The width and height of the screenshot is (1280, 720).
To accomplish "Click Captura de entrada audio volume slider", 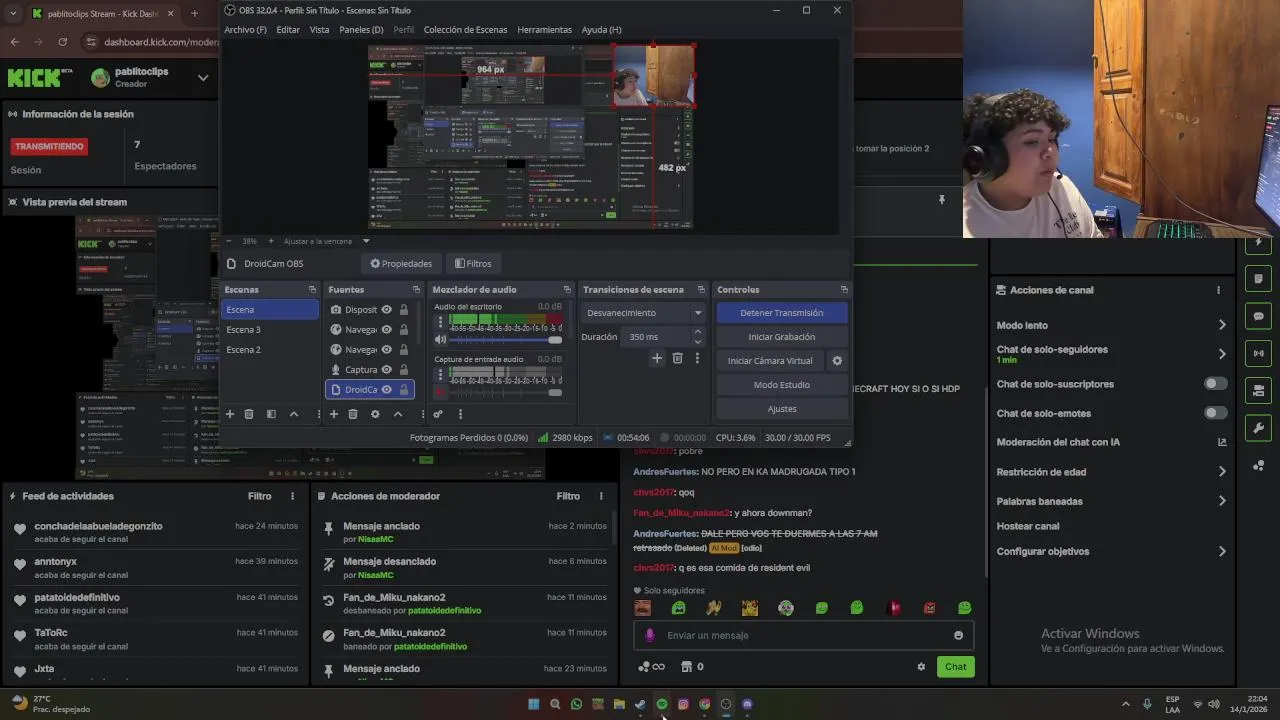I will 506,392.
